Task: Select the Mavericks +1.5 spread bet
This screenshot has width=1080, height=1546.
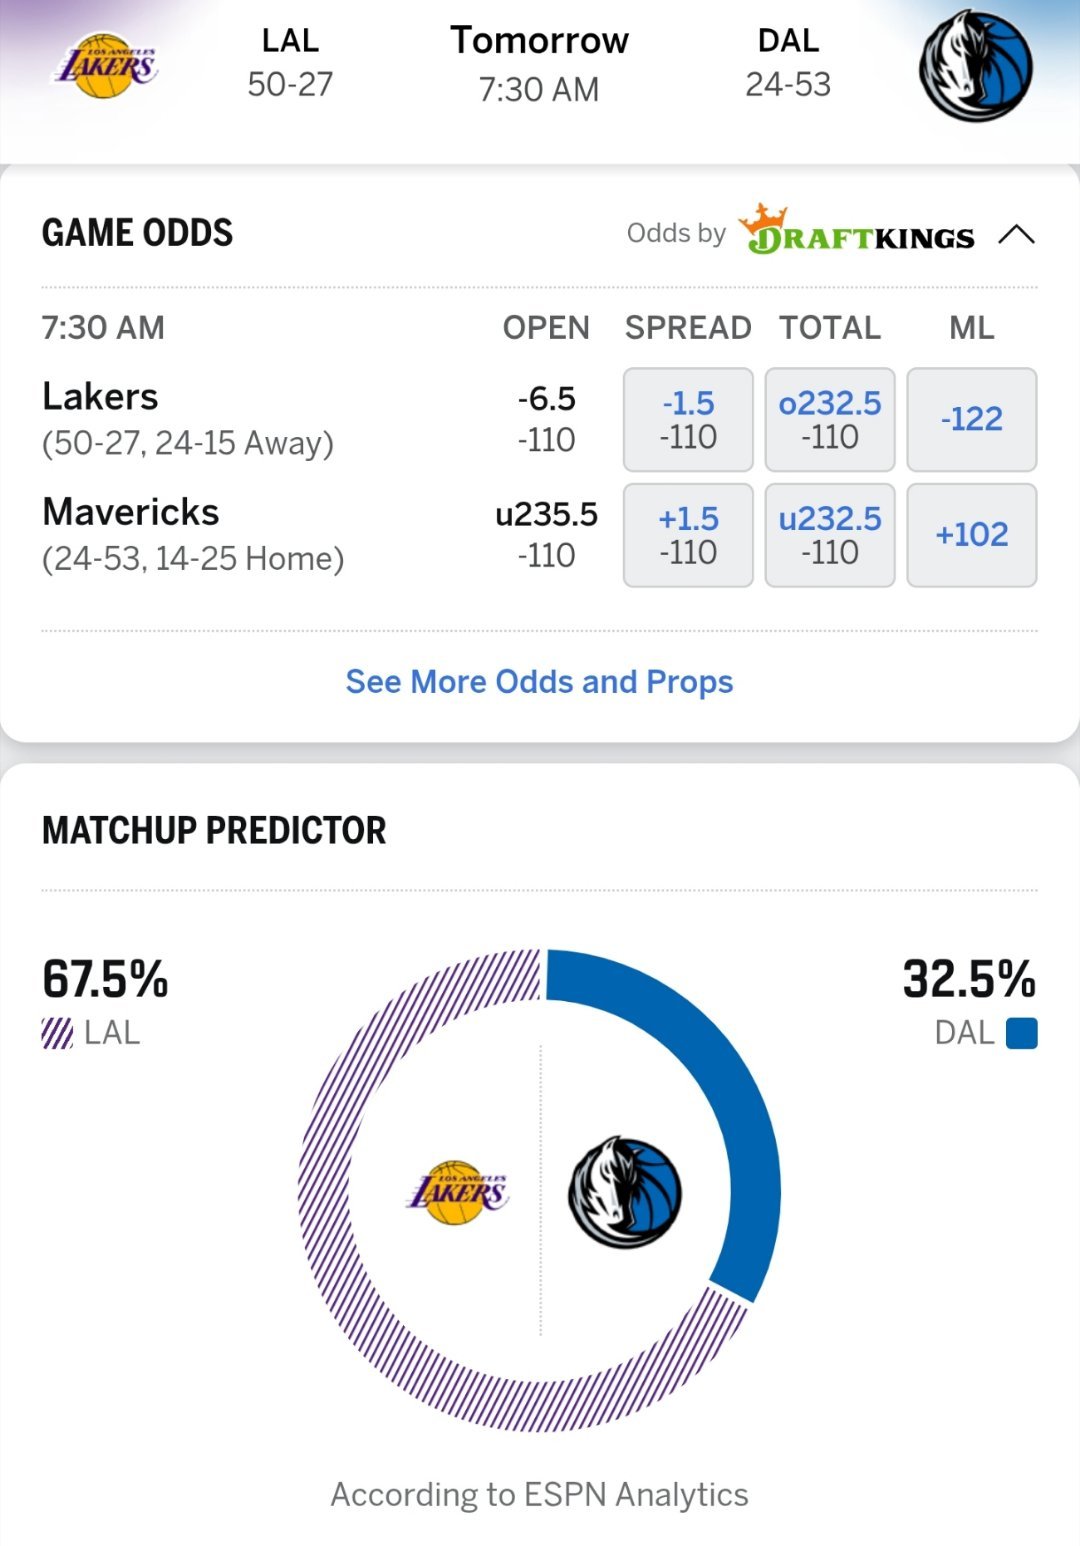Action: point(687,534)
